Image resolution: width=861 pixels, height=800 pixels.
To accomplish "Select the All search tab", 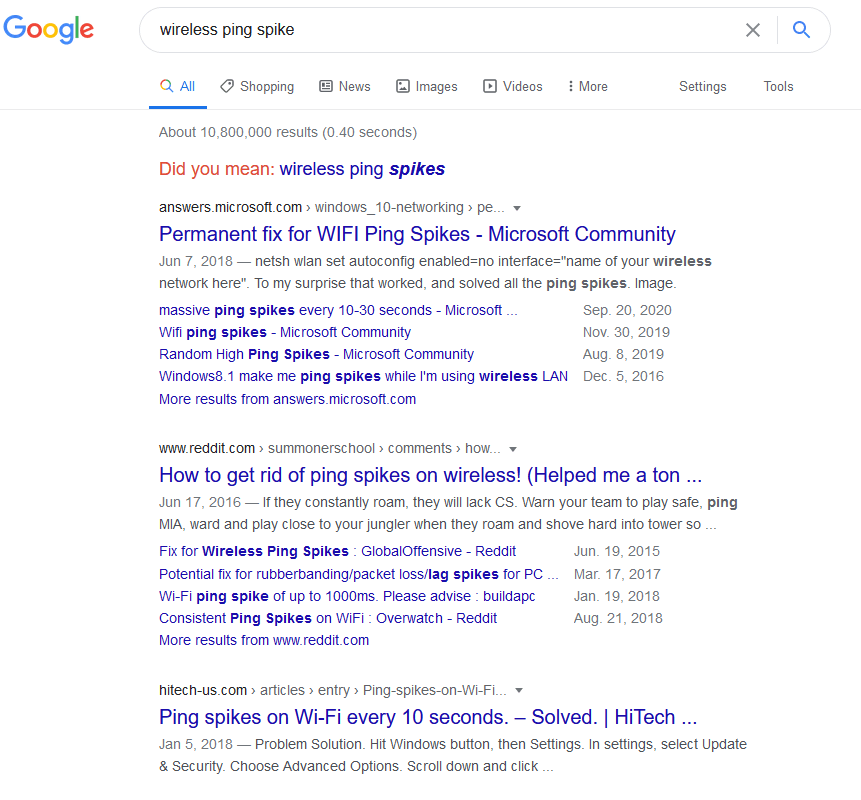I will click(178, 86).
